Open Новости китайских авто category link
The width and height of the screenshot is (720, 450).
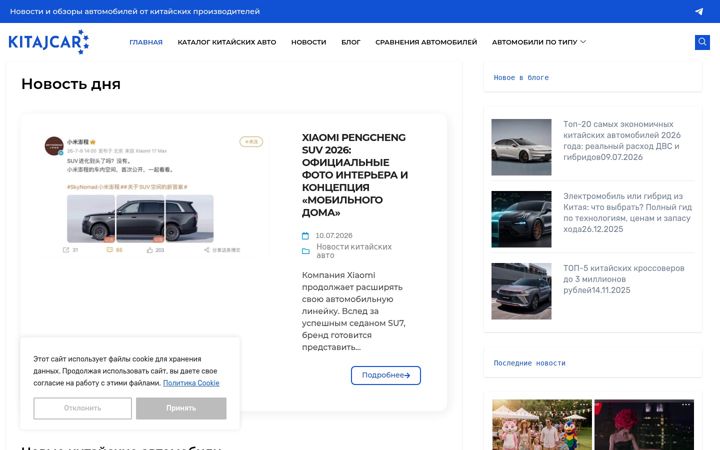354,251
